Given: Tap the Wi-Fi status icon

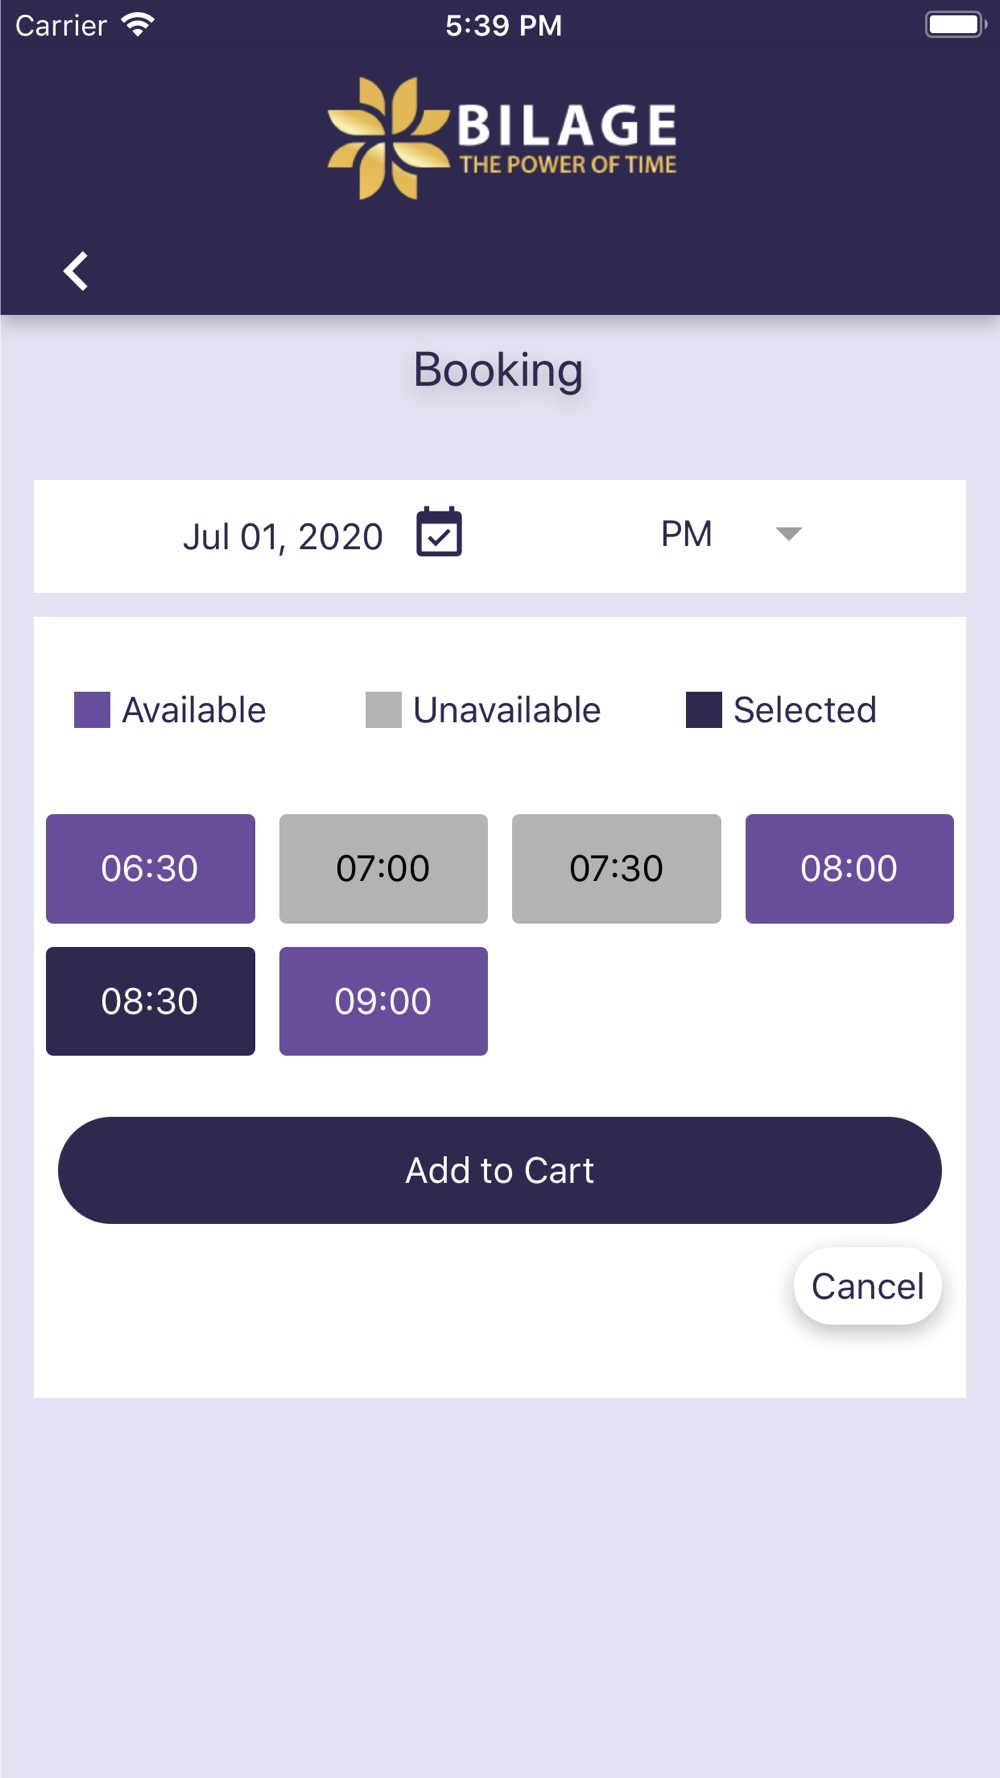Looking at the screenshot, I should point(138,25).
